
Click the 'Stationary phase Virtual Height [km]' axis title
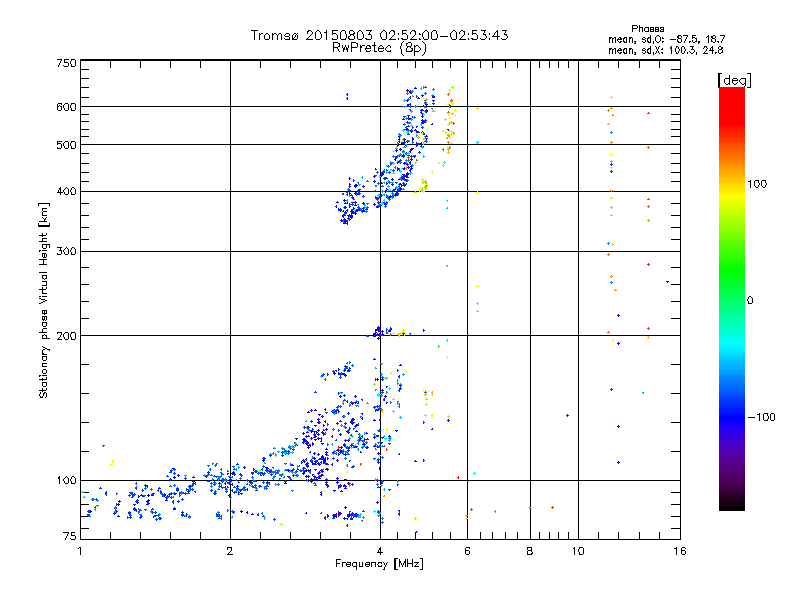[43, 301]
